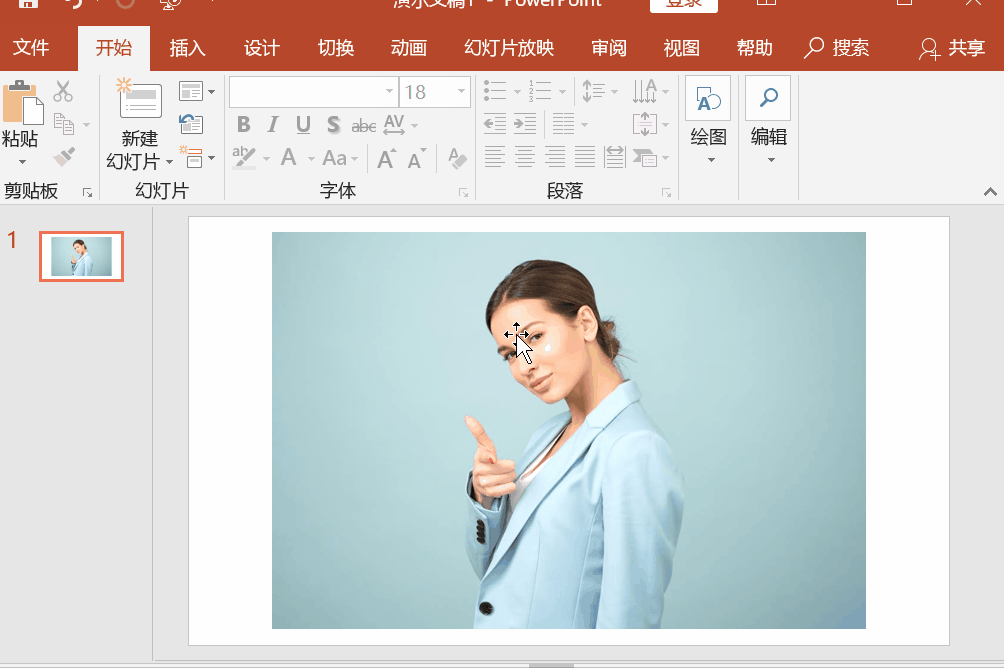Click the Share button

click(952, 48)
